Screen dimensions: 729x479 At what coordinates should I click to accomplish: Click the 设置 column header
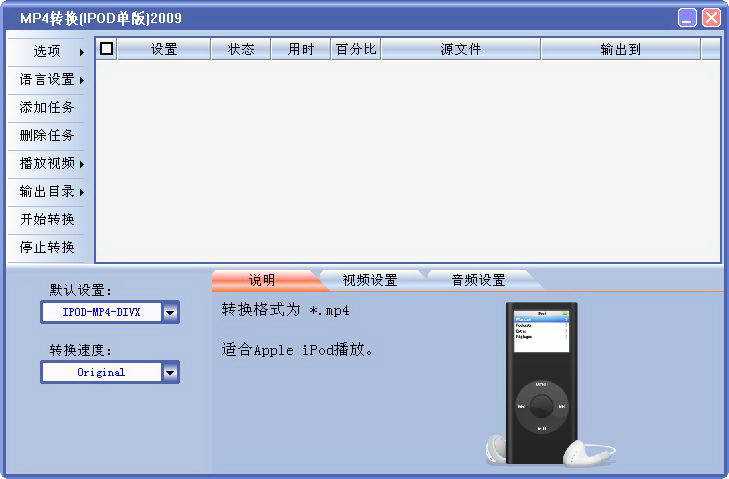[164, 49]
